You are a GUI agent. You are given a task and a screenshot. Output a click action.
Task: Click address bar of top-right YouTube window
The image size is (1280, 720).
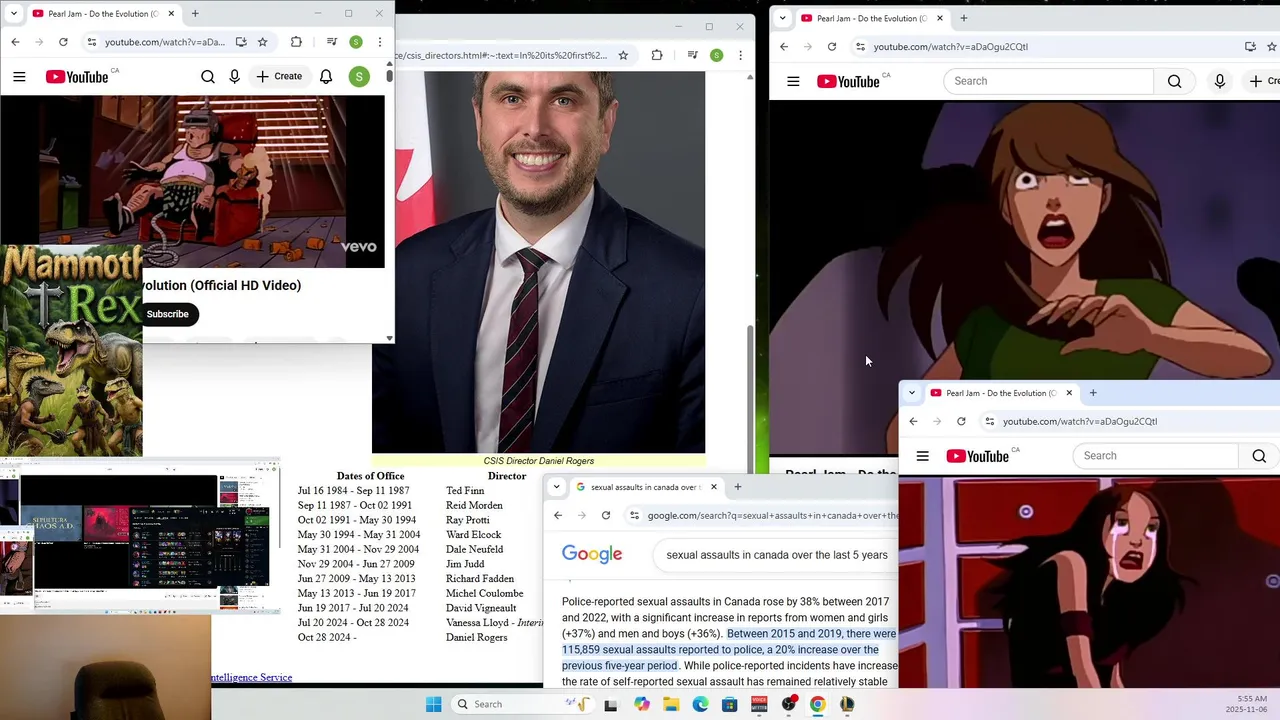(x=1045, y=46)
